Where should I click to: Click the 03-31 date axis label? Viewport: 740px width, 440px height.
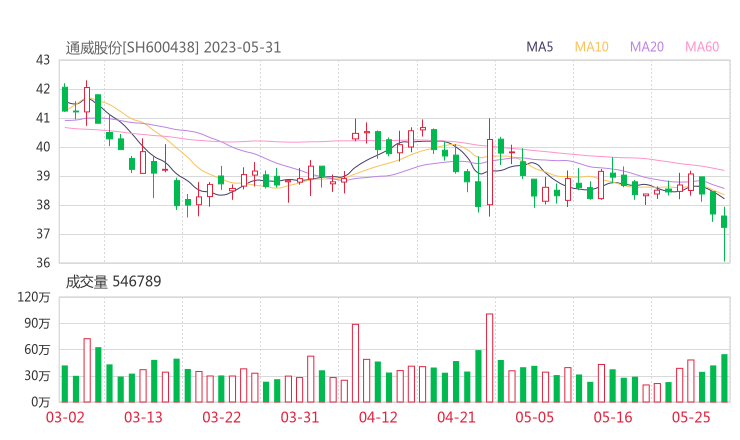click(300, 417)
